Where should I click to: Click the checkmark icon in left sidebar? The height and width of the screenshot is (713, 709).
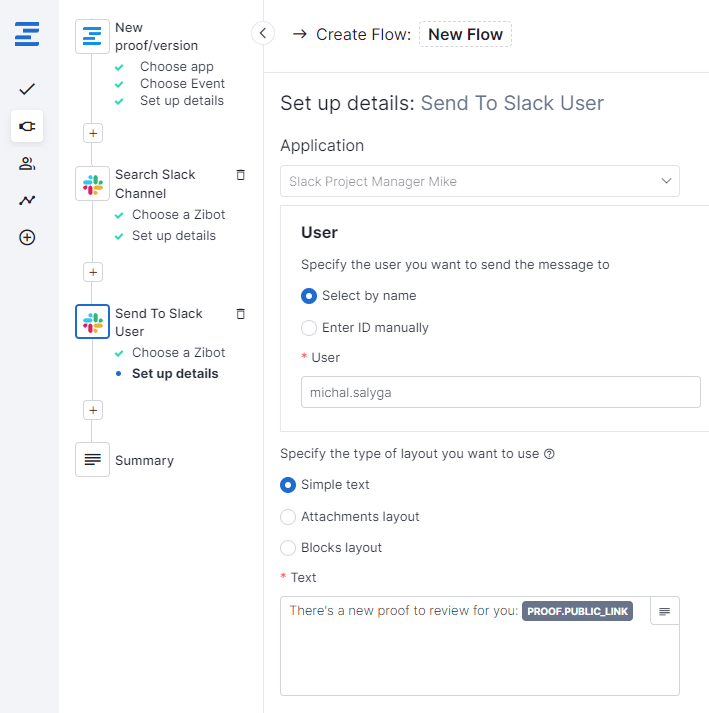pyautogui.click(x=27, y=89)
